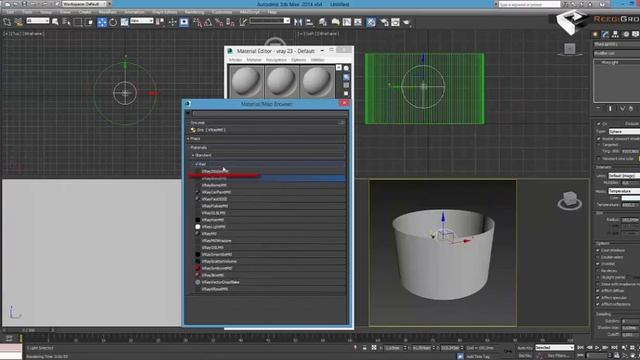
Task: Open Select by Name dialog
Action: point(66,22)
